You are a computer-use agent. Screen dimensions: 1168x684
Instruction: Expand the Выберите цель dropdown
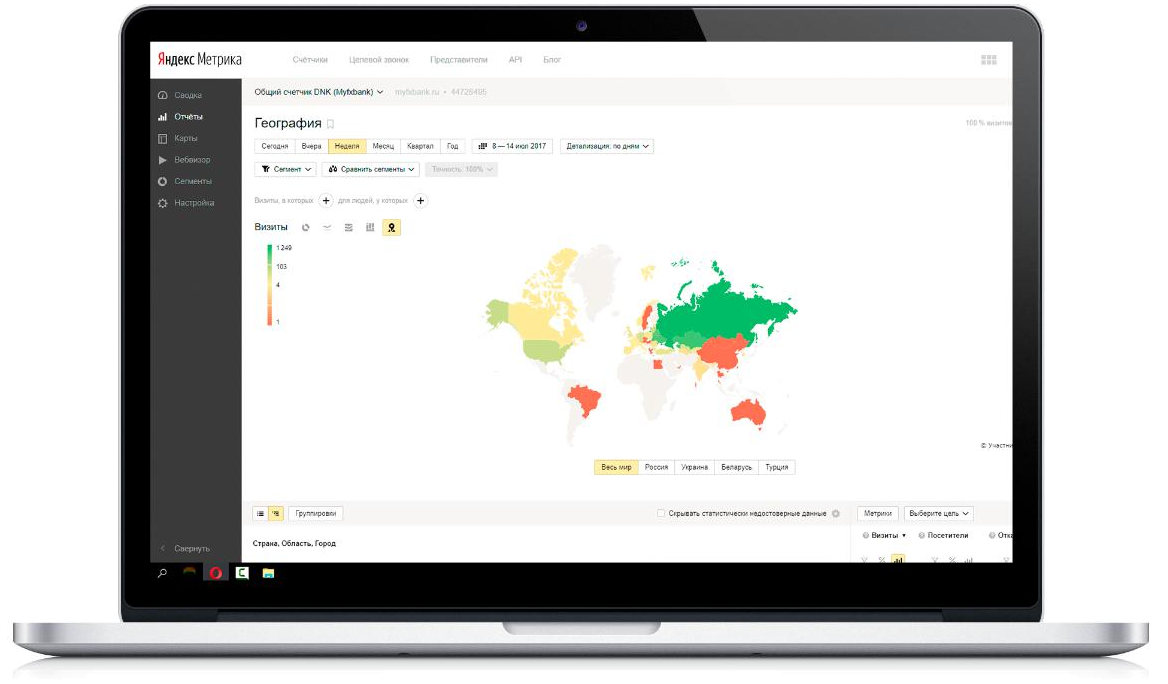click(x=939, y=513)
